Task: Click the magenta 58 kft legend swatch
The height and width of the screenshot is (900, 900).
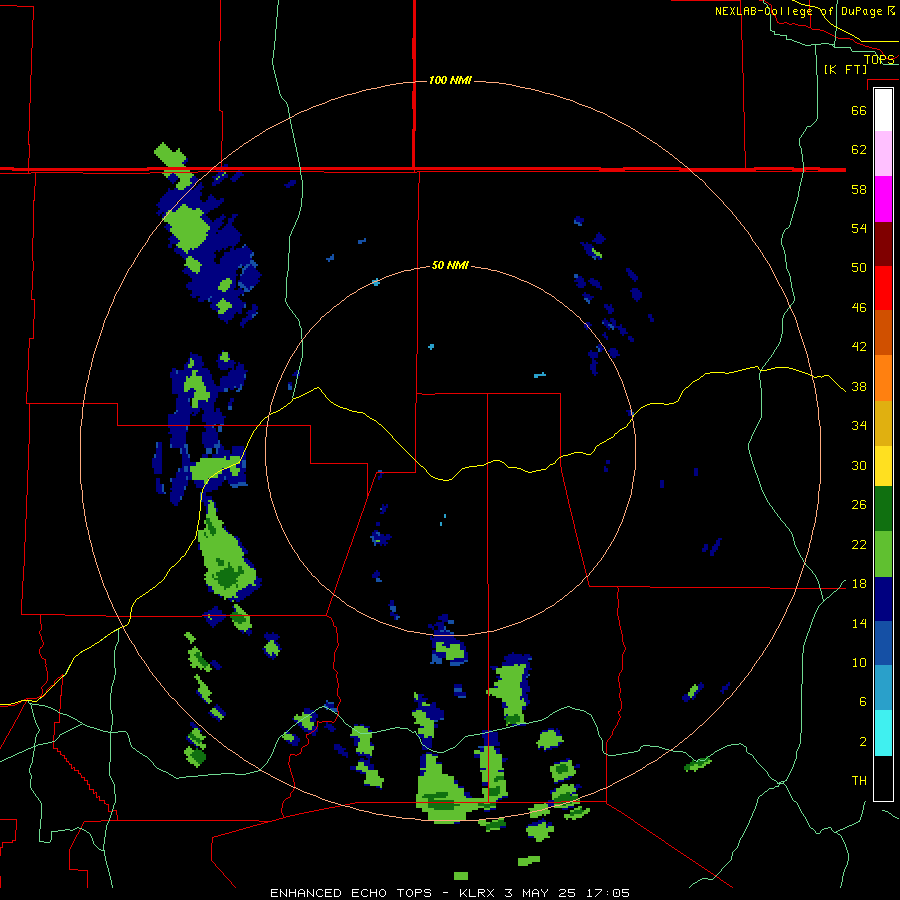Action: pyautogui.click(x=883, y=199)
